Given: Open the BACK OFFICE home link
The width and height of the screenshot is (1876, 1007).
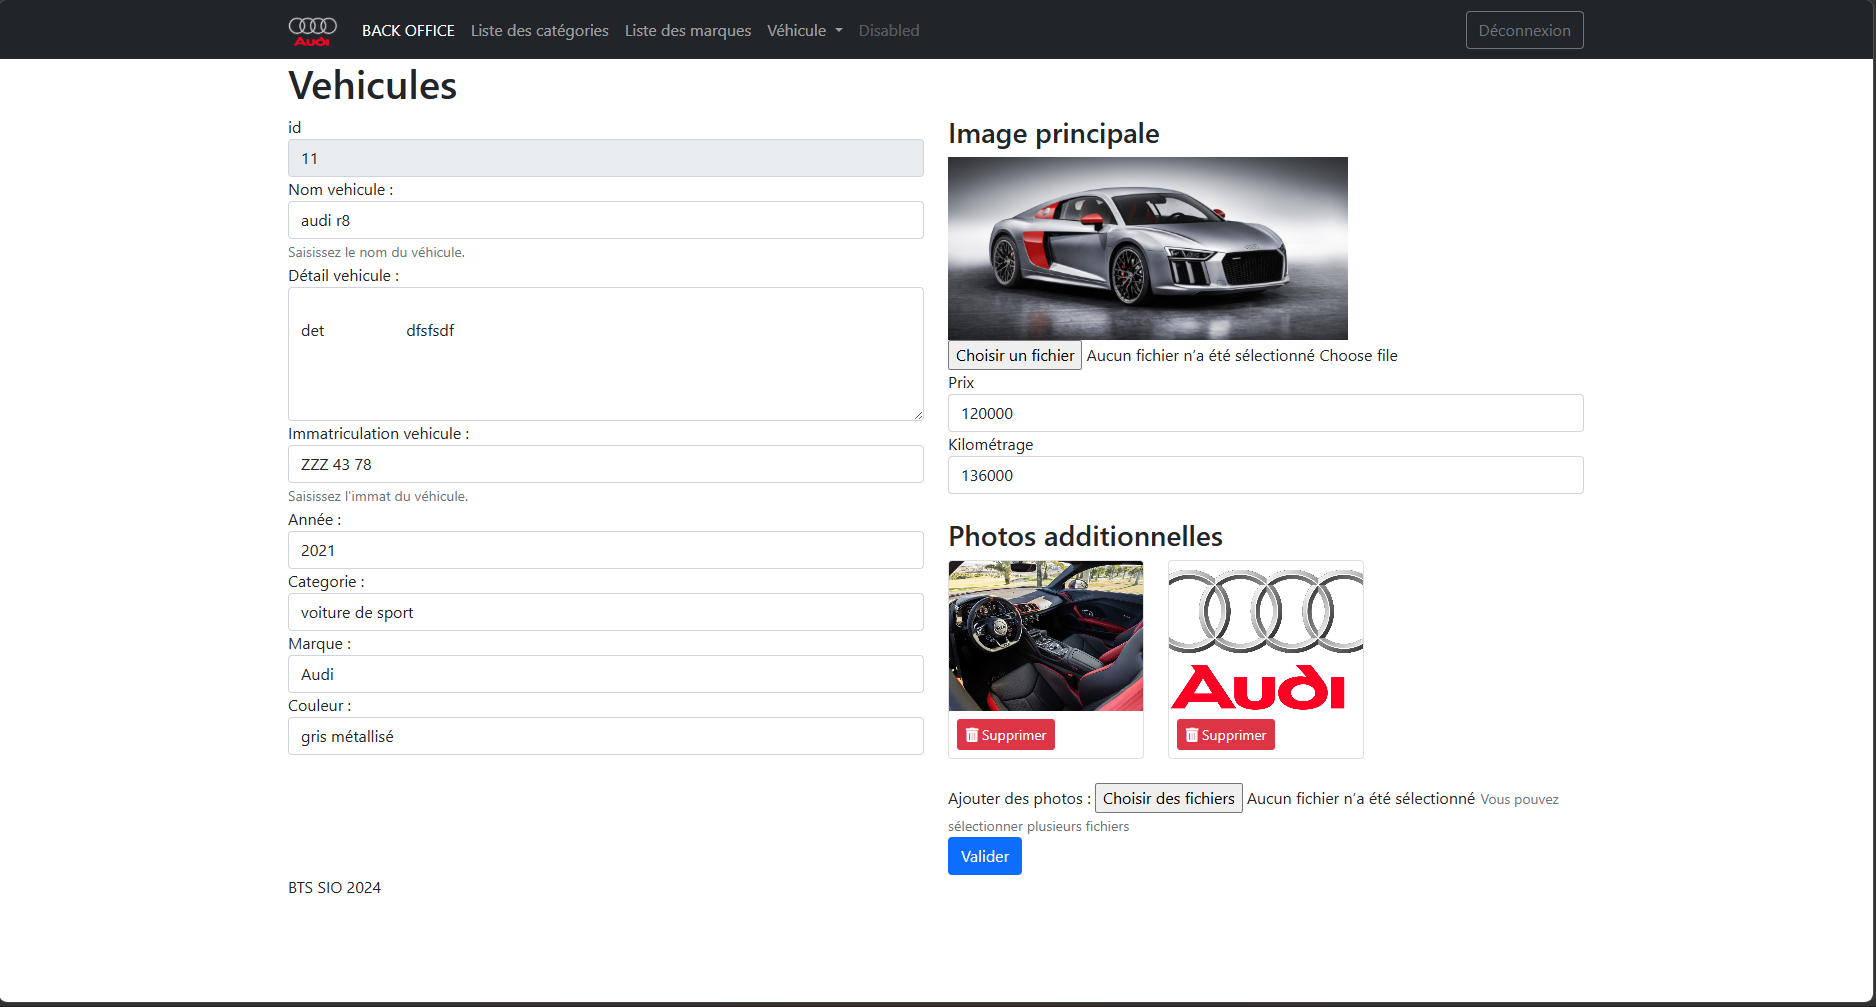Looking at the screenshot, I should (x=408, y=31).
